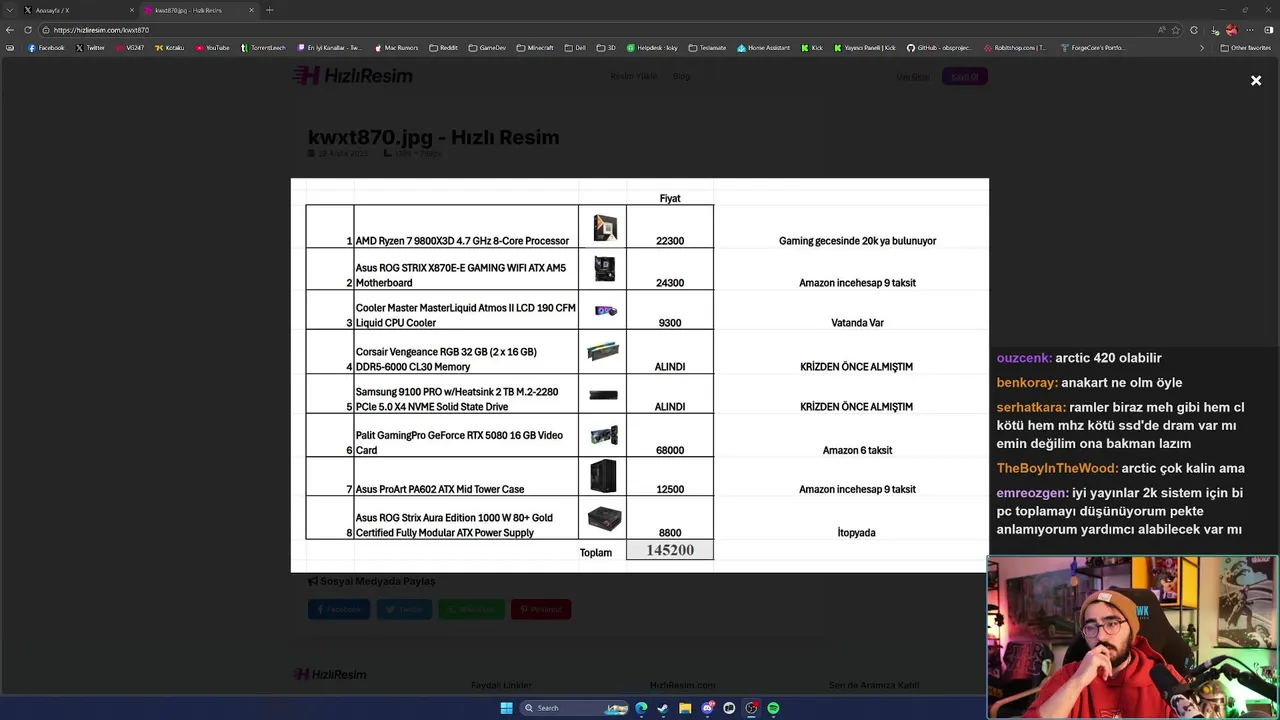Open the Kotaku bookmark
Viewport: 1280px width, 720px height.
click(x=169, y=48)
